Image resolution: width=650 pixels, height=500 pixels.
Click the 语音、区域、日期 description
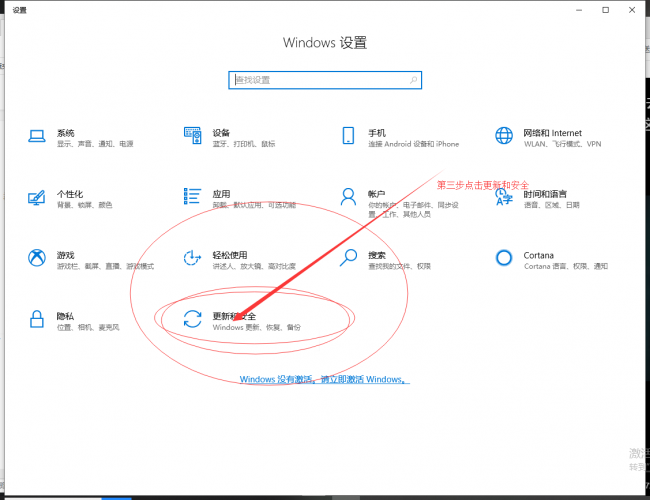click(x=551, y=205)
